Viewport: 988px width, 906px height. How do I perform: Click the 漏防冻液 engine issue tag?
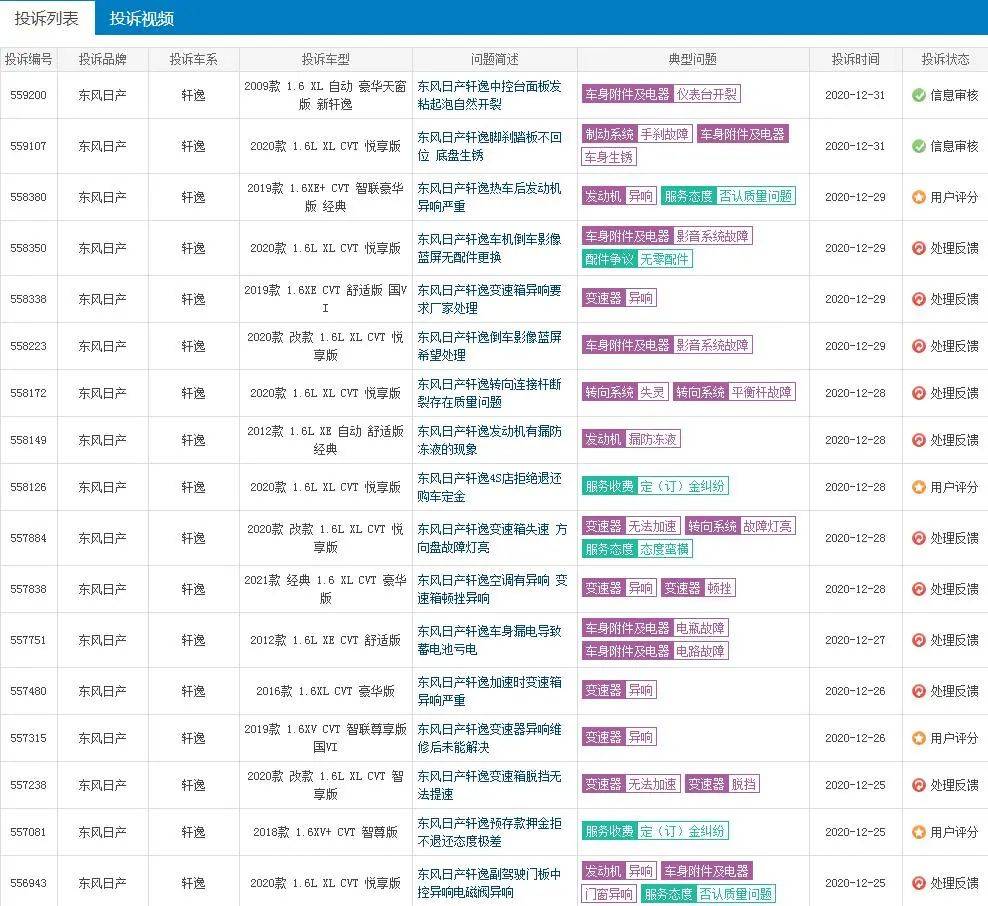coord(653,439)
